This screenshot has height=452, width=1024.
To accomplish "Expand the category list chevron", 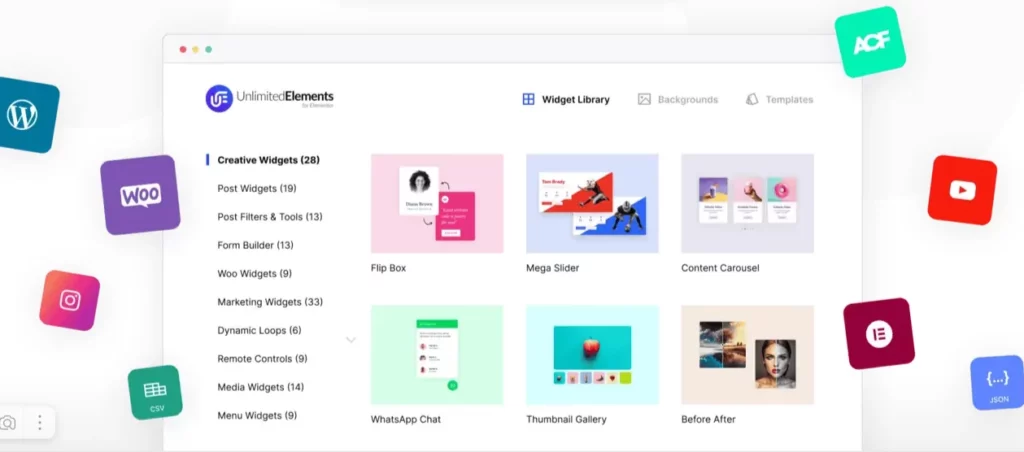I will tap(351, 340).
